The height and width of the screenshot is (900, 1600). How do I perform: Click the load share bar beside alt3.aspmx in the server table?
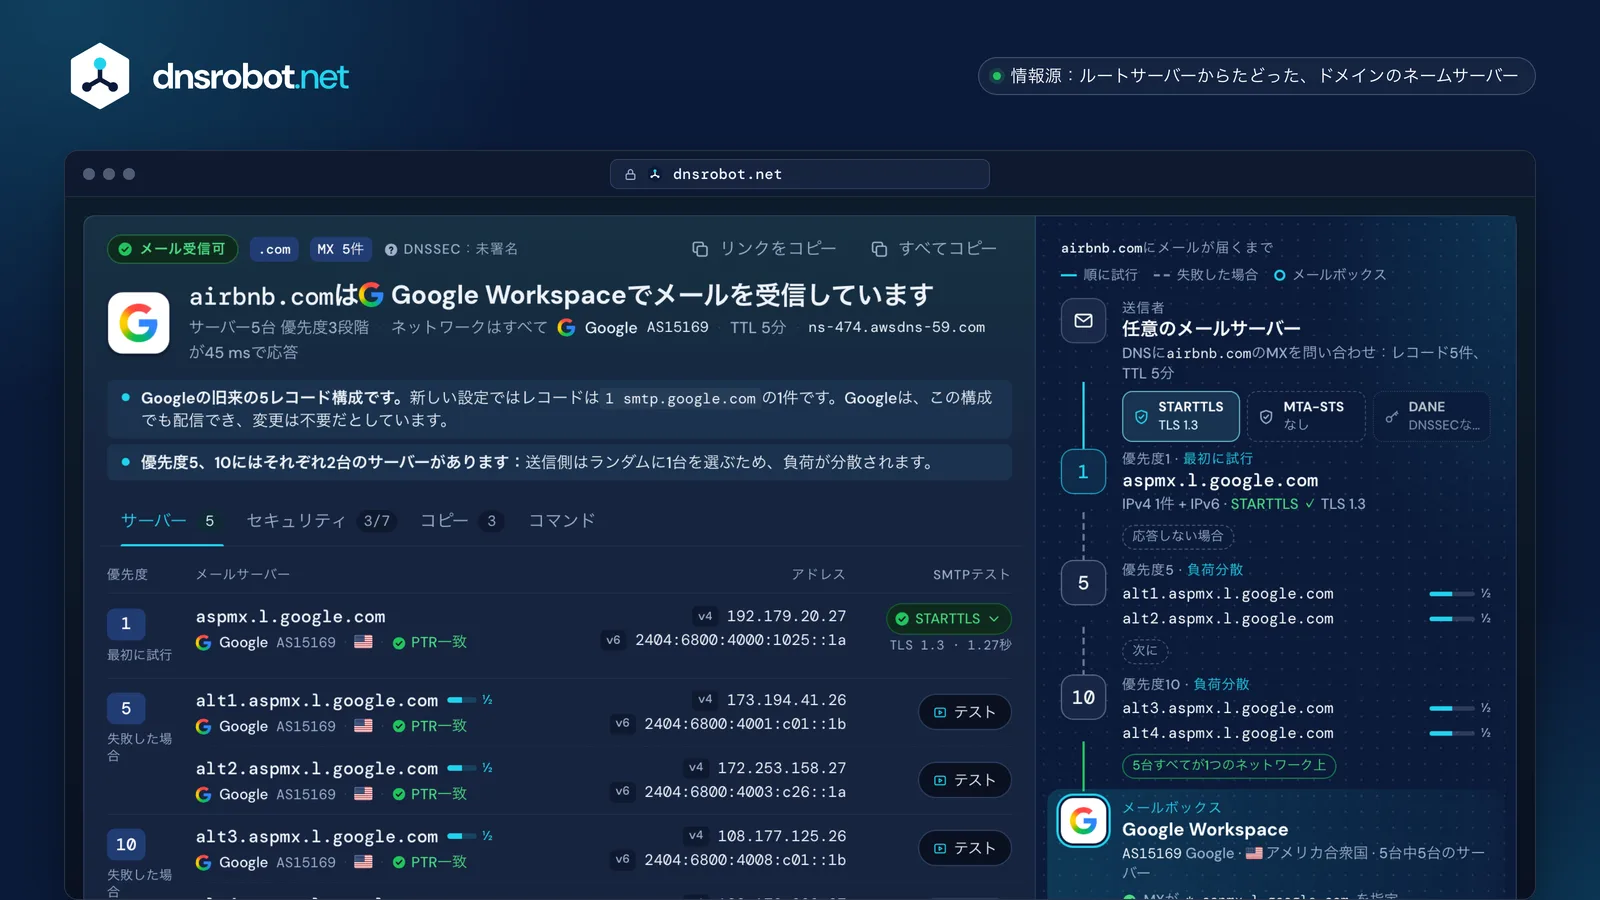(x=461, y=836)
